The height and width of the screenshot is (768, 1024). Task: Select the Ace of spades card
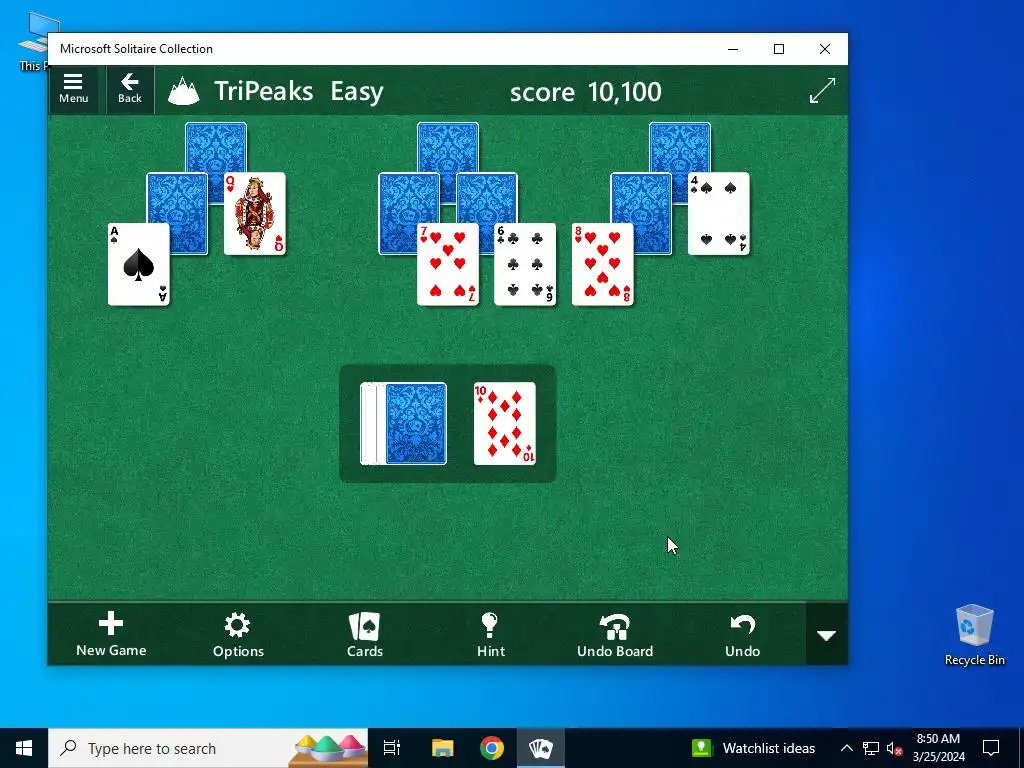pos(138,264)
